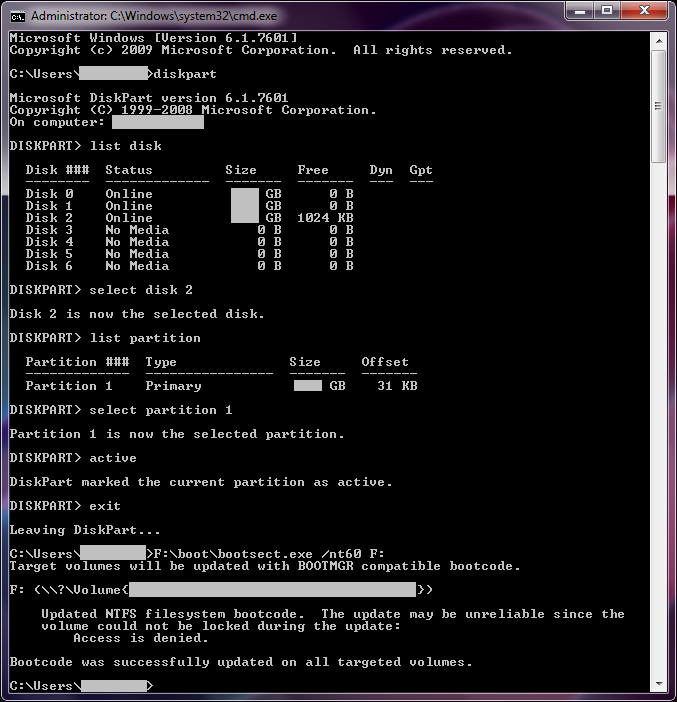
Task: Maximize the command prompt window
Action: click(x=607, y=11)
